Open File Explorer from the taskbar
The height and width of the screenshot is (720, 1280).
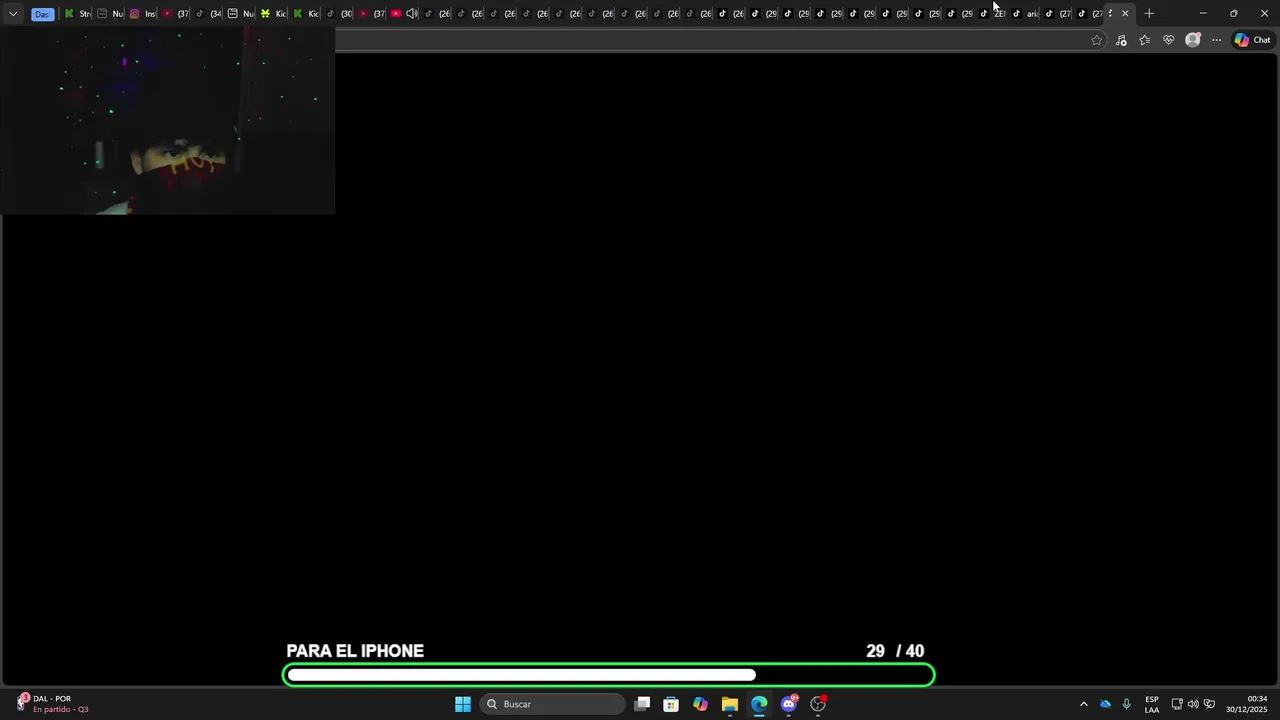pos(730,704)
